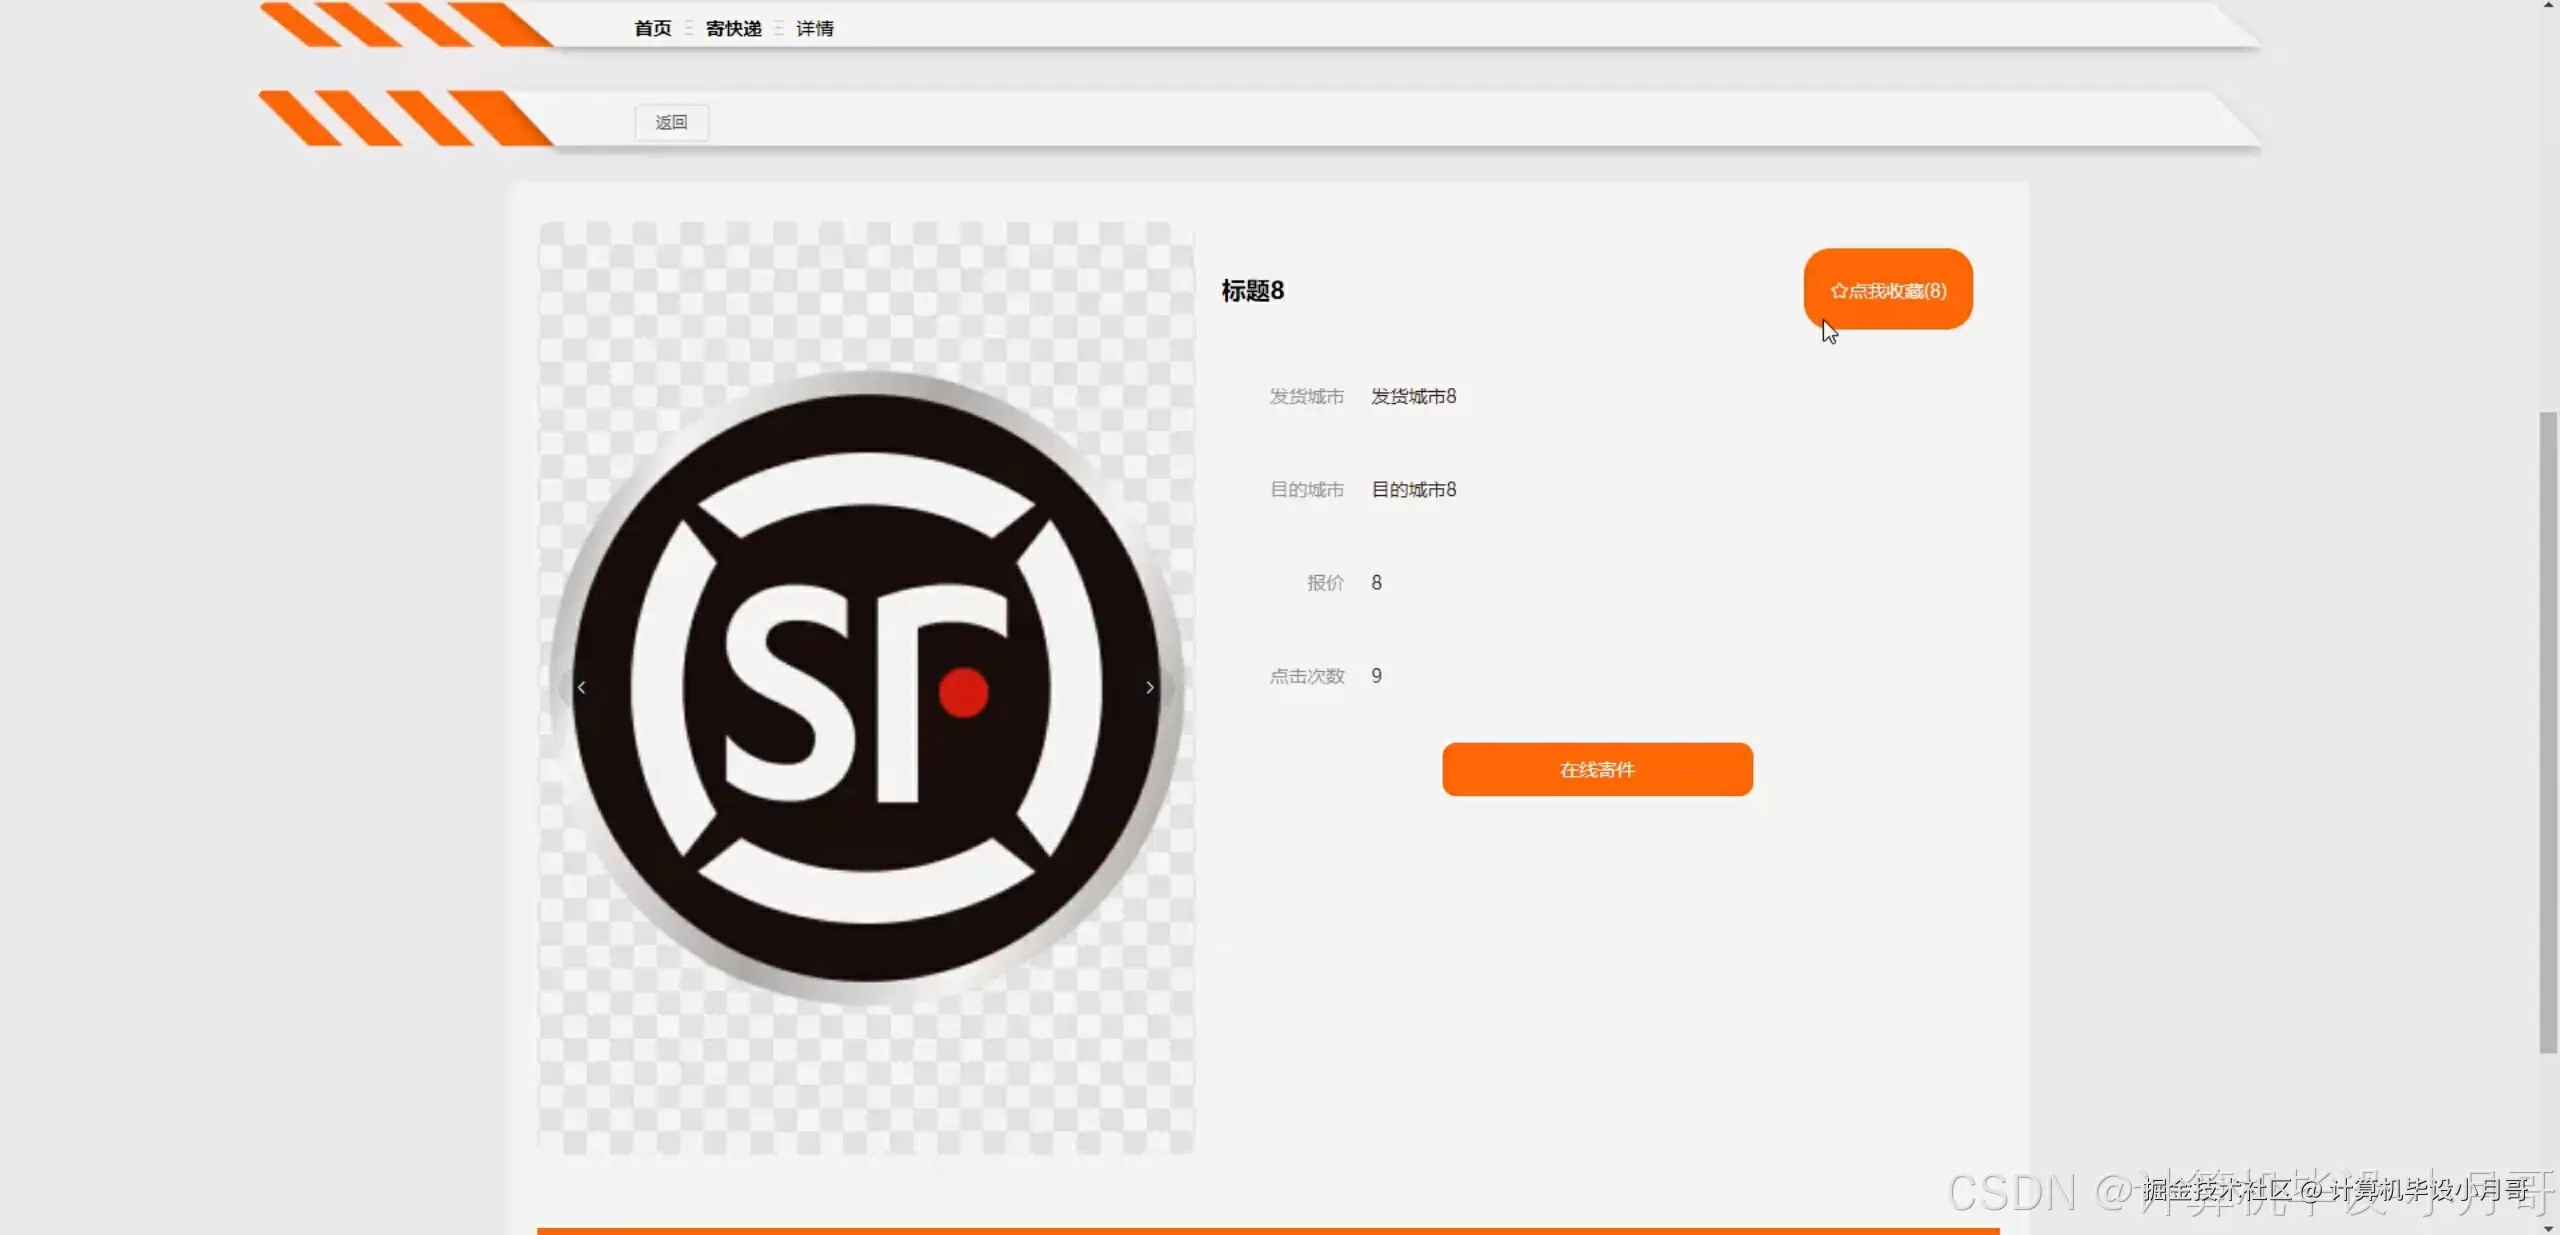Click the 发货城市8 value text
This screenshot has height=1235, width=2560.
pyautogui.click(x=1413, y=397)
